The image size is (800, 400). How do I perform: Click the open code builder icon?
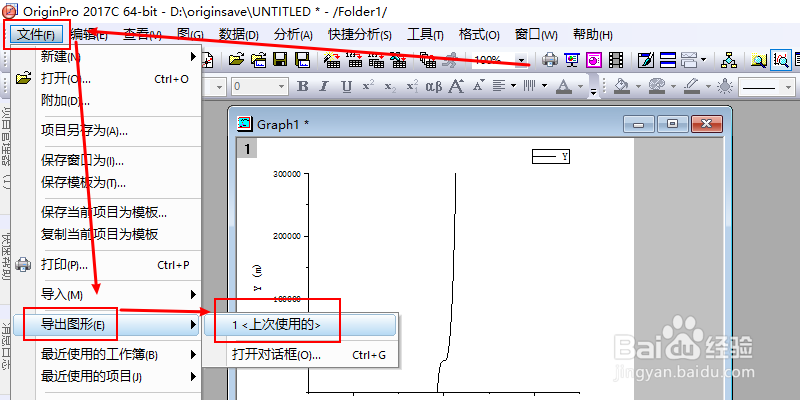[x=646, y=60]
